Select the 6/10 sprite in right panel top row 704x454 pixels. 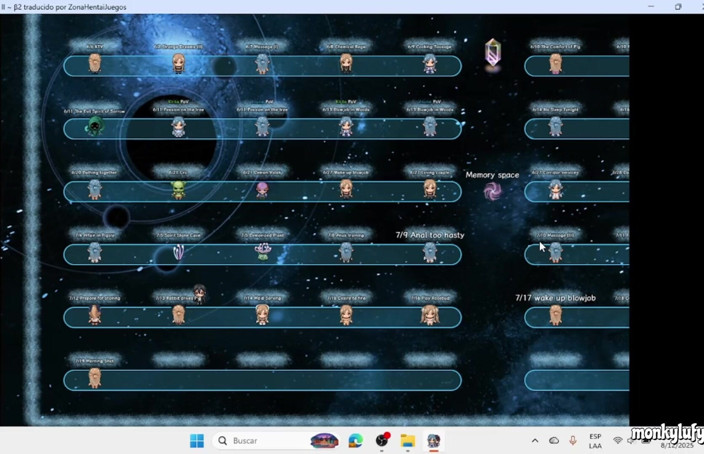click(555, 63)
